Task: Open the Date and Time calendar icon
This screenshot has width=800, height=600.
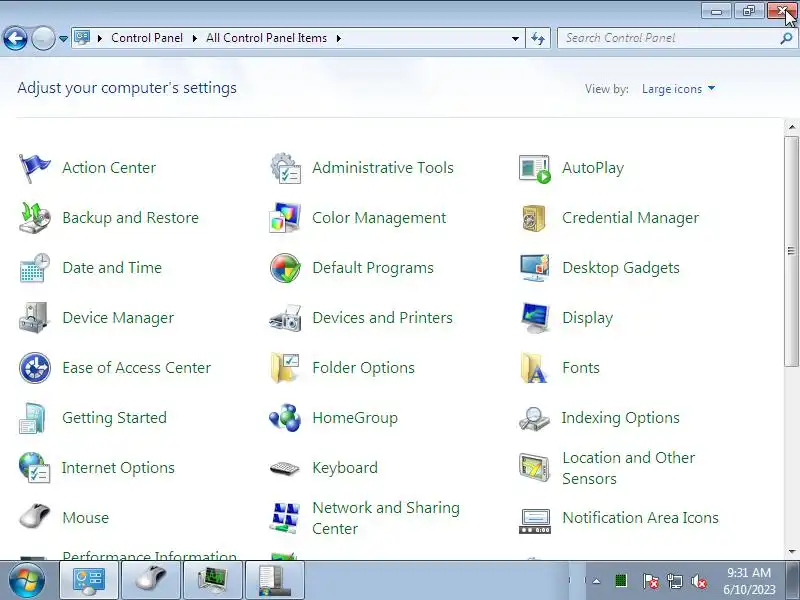Action: tap(34, 268)
